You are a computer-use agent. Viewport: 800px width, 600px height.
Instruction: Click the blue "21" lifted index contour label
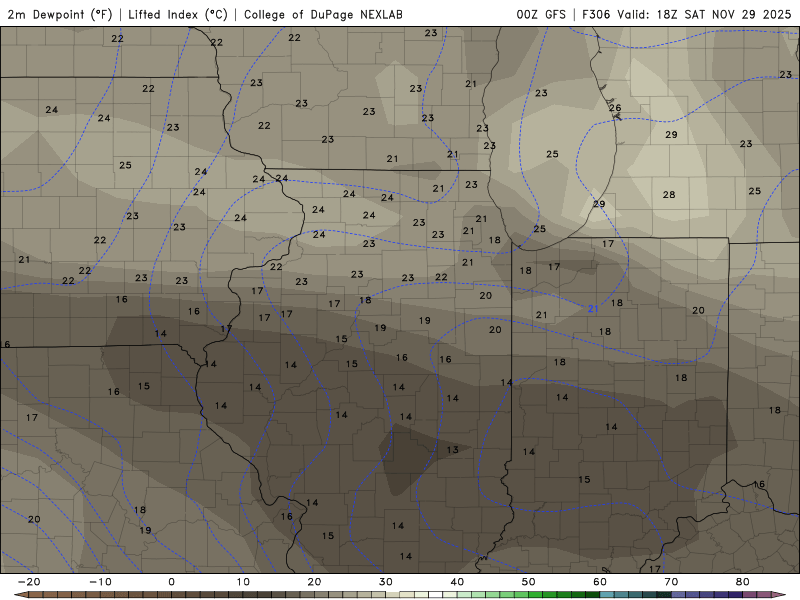click(592, 309)
